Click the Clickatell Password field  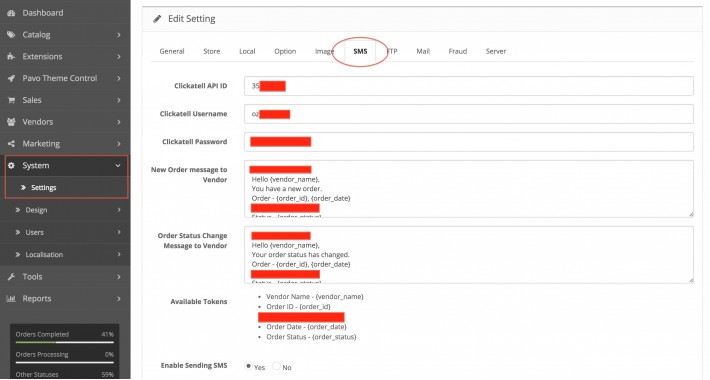coord(469,142)
